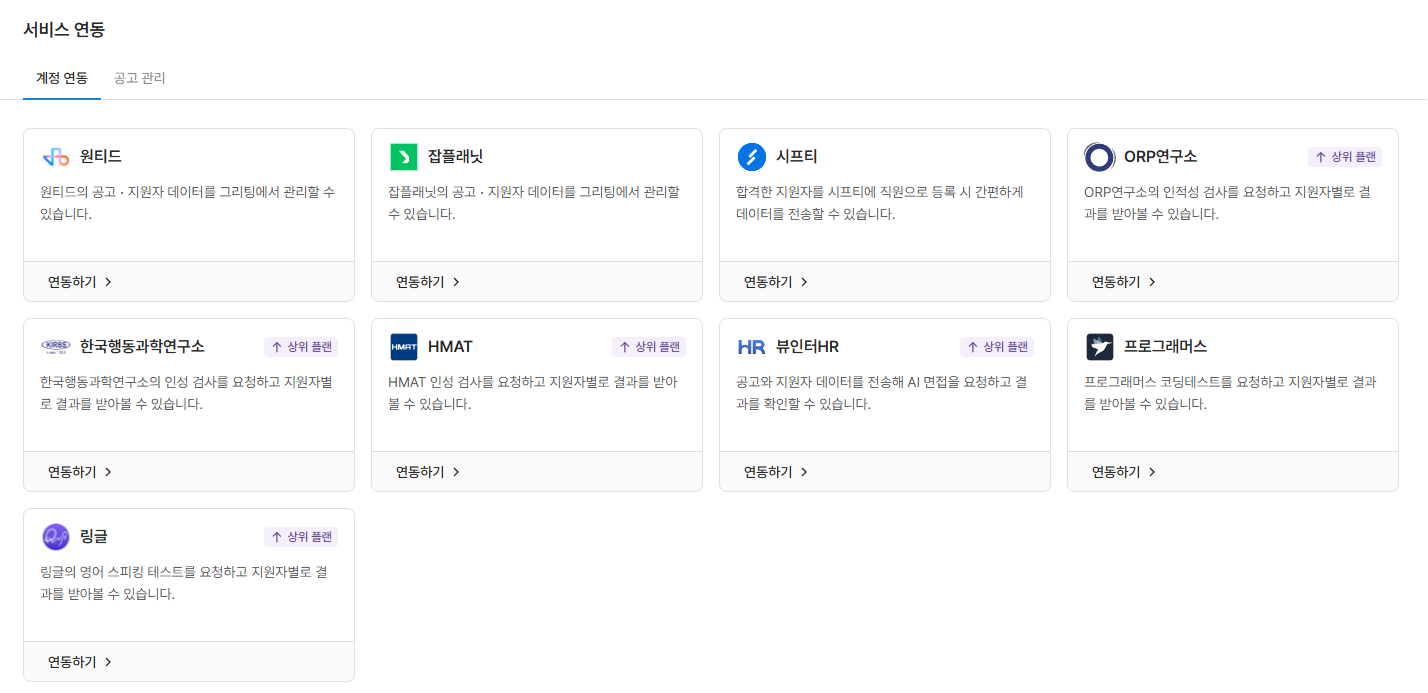1428x693 pixels.
Task: Click the Wanted (원티드) logo icon
Action: 56,157
